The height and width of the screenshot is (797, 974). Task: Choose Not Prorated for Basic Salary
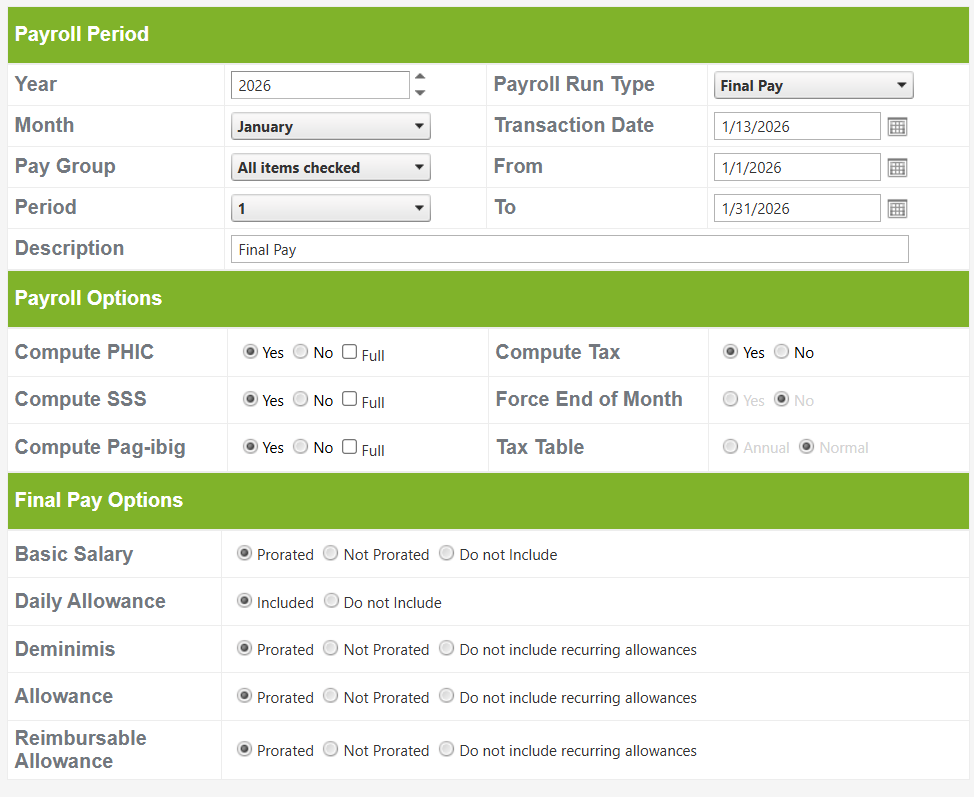point(331,554)
